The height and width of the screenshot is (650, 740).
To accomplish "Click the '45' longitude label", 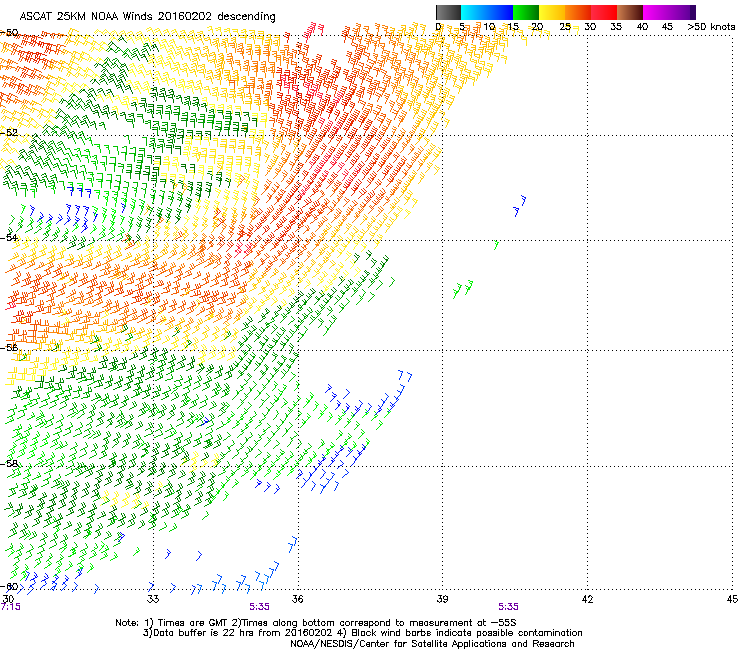I will pyautogui.click(x=732, y=599).
